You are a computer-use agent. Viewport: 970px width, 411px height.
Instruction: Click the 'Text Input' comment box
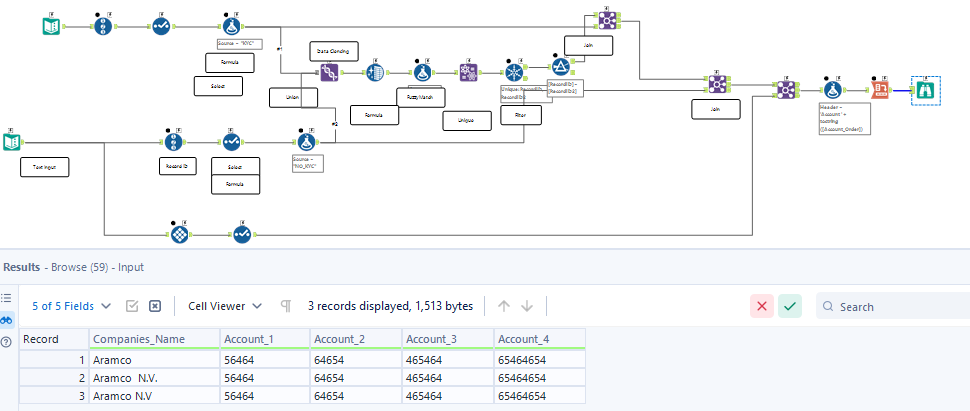[x=45, y=167]
